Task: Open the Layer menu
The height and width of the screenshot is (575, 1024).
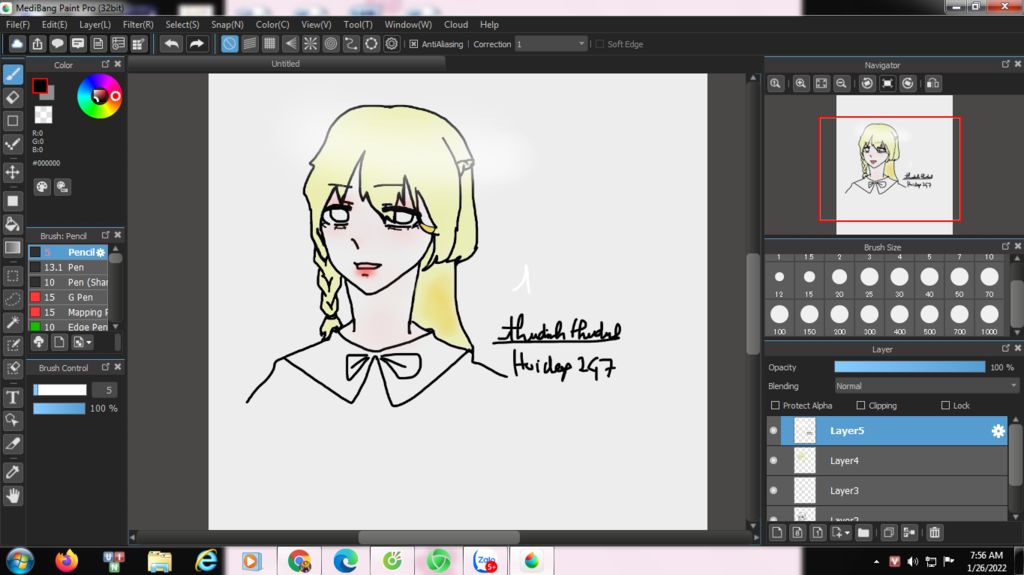Action: click(x=95, y=24)
